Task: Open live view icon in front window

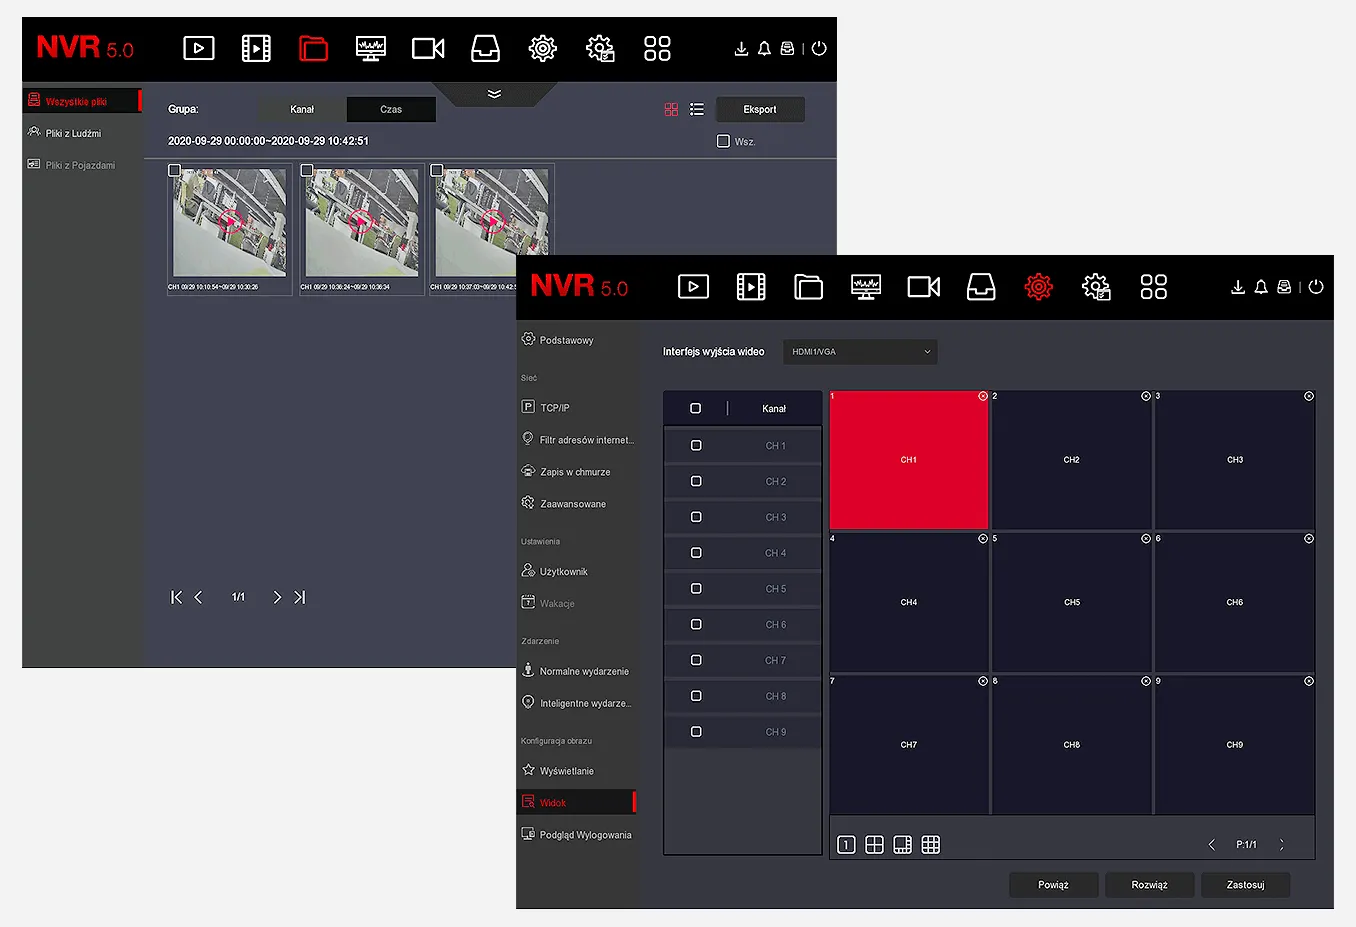Action: point(693,287)
